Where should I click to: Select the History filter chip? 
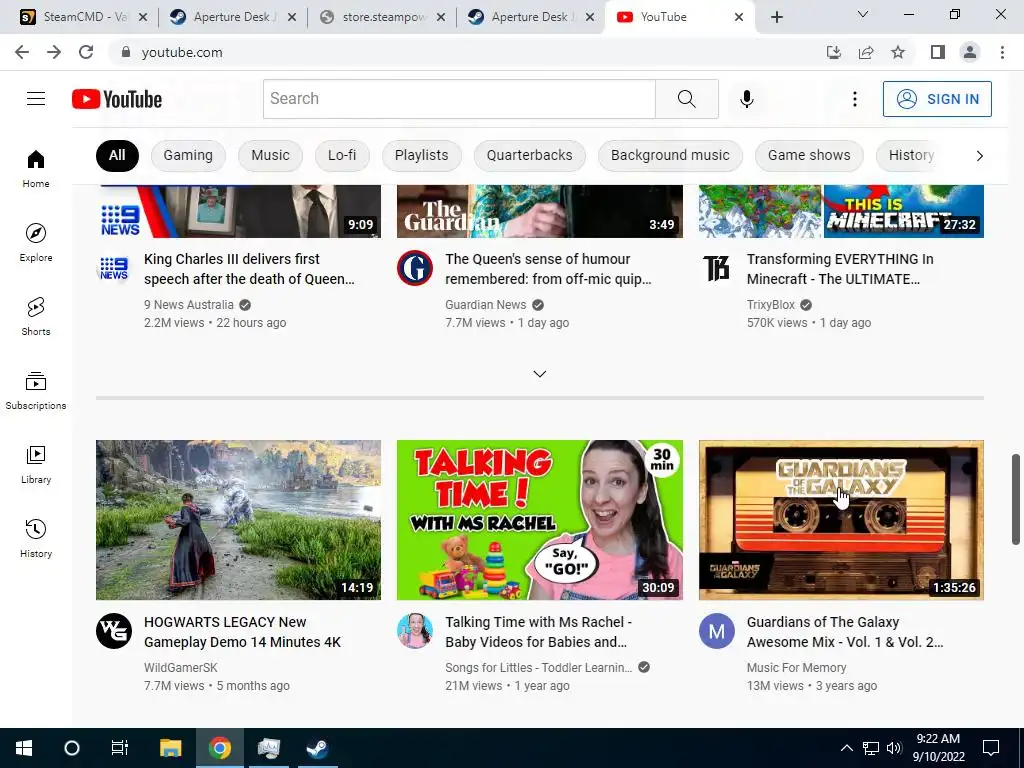[911, 155]
